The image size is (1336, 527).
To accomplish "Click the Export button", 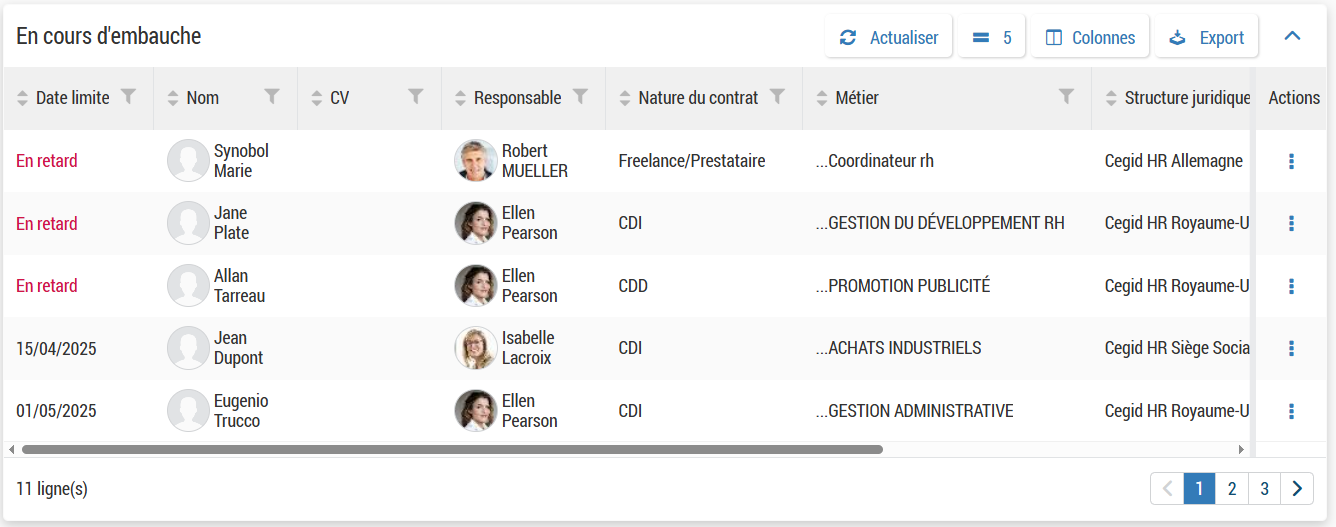I will click(1206, 38).
